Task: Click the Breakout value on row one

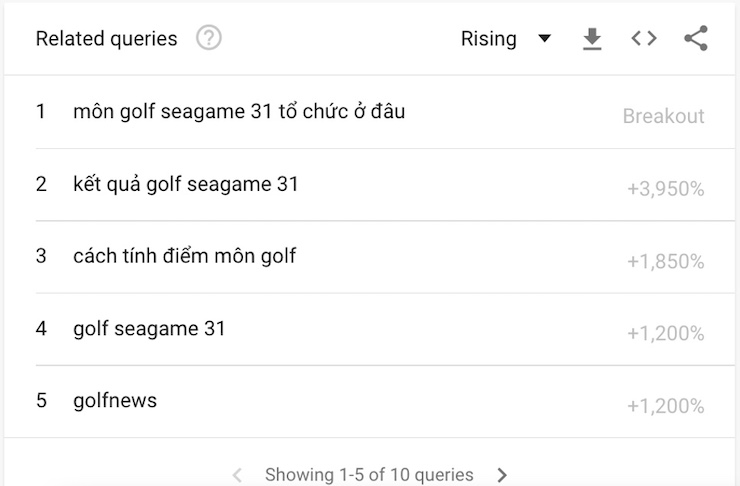Action: point(664,116)
